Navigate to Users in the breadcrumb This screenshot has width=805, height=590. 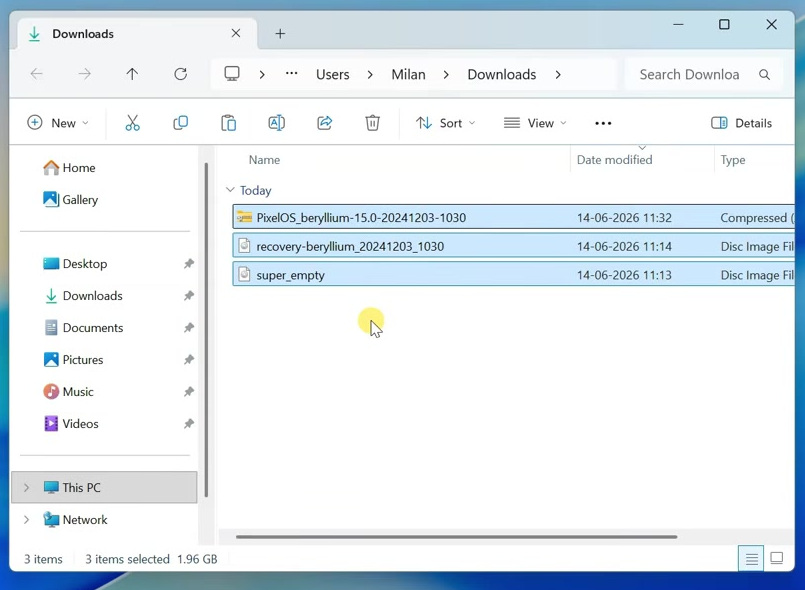tap(333, 75)
